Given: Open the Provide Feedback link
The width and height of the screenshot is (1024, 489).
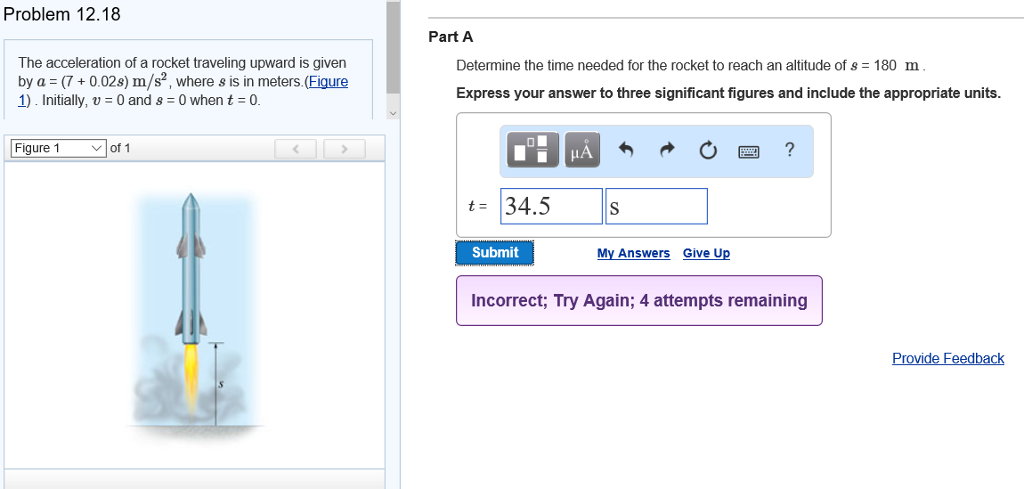Looking at the screenshot, I should (x=947, y=358).
